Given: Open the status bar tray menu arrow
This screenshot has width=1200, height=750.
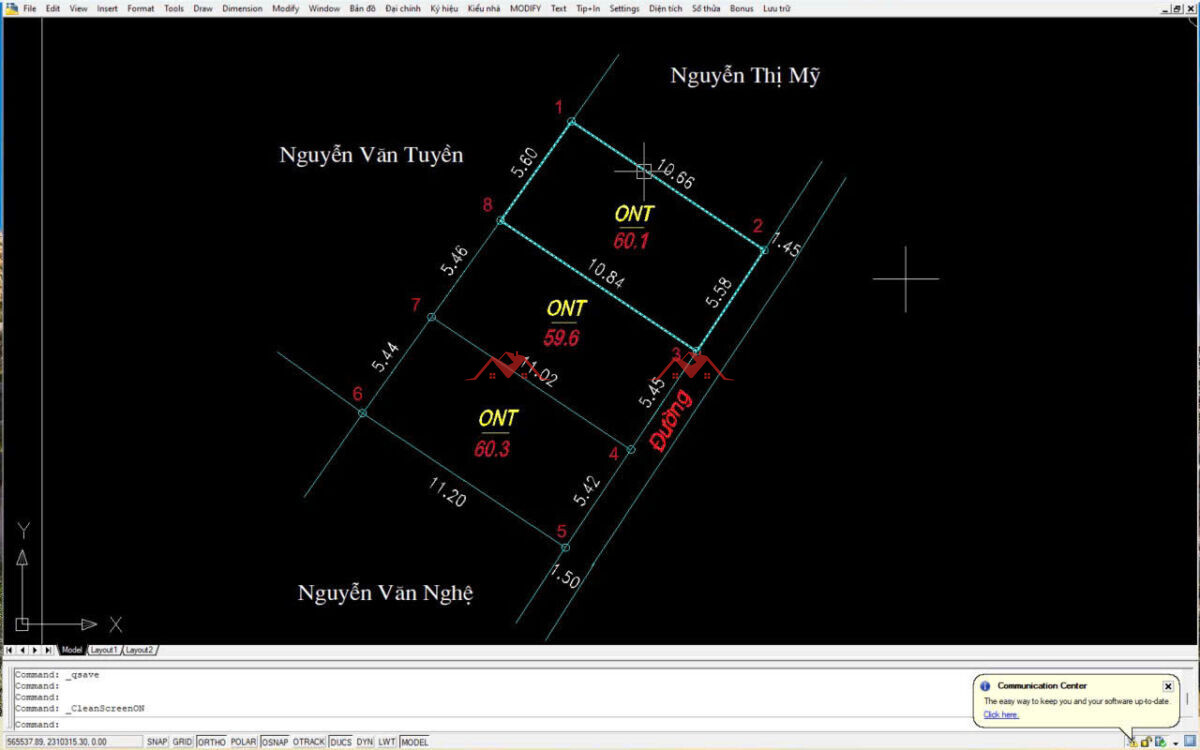Looking at the screenshot, I should tap(1175, 743).
